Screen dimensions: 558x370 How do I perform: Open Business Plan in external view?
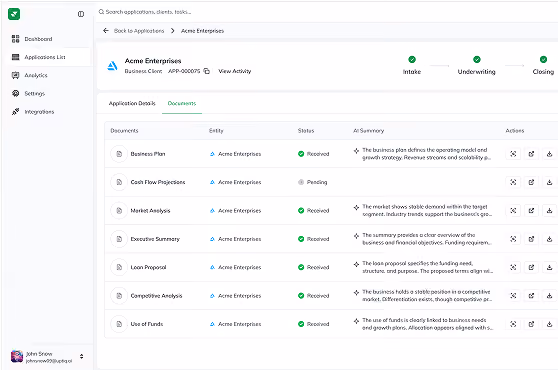coord(531,154)
